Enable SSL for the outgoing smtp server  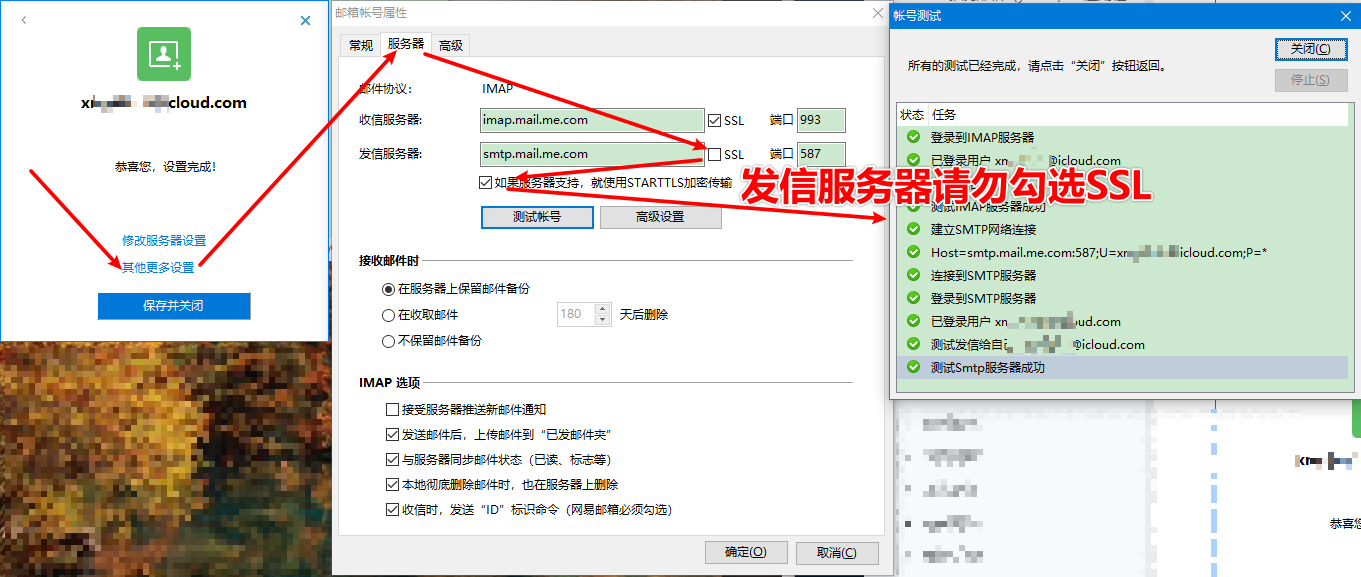pos(714,154)
